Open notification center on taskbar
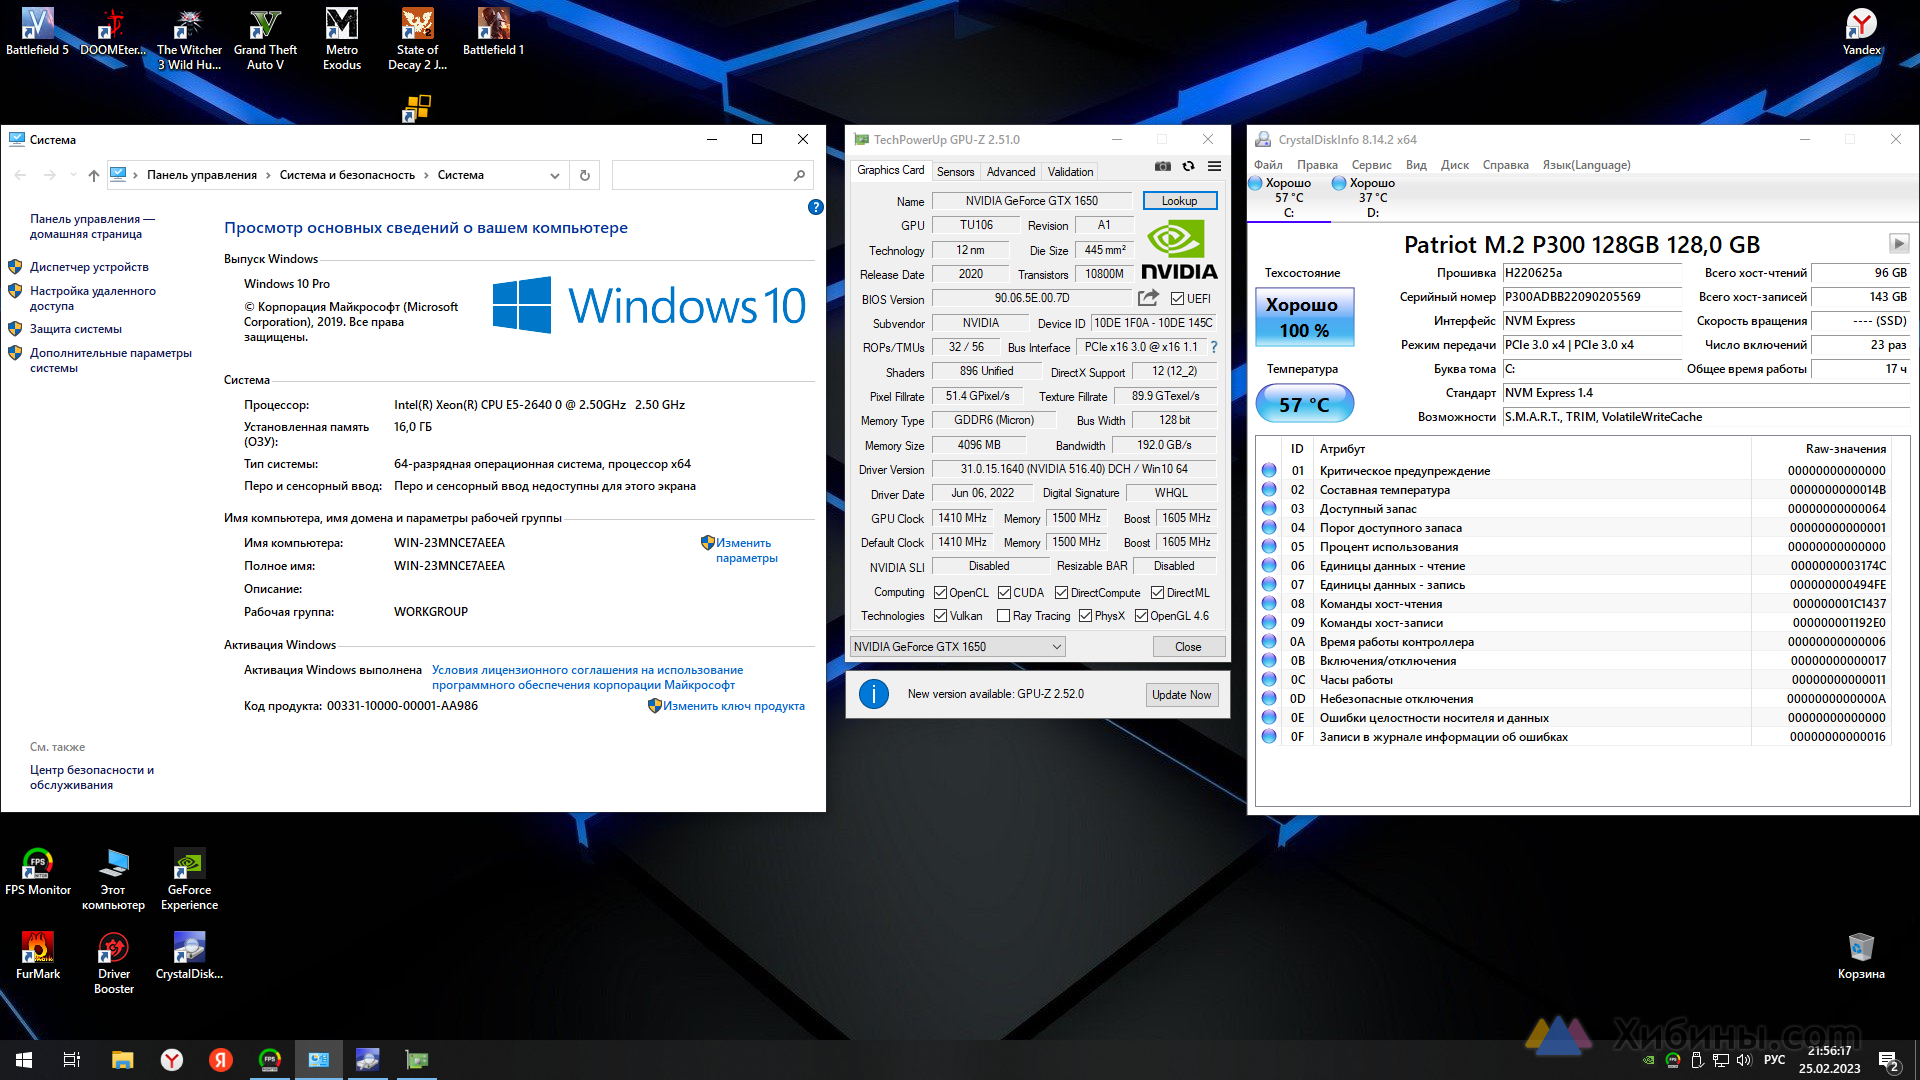 tap(1888, 1060)
